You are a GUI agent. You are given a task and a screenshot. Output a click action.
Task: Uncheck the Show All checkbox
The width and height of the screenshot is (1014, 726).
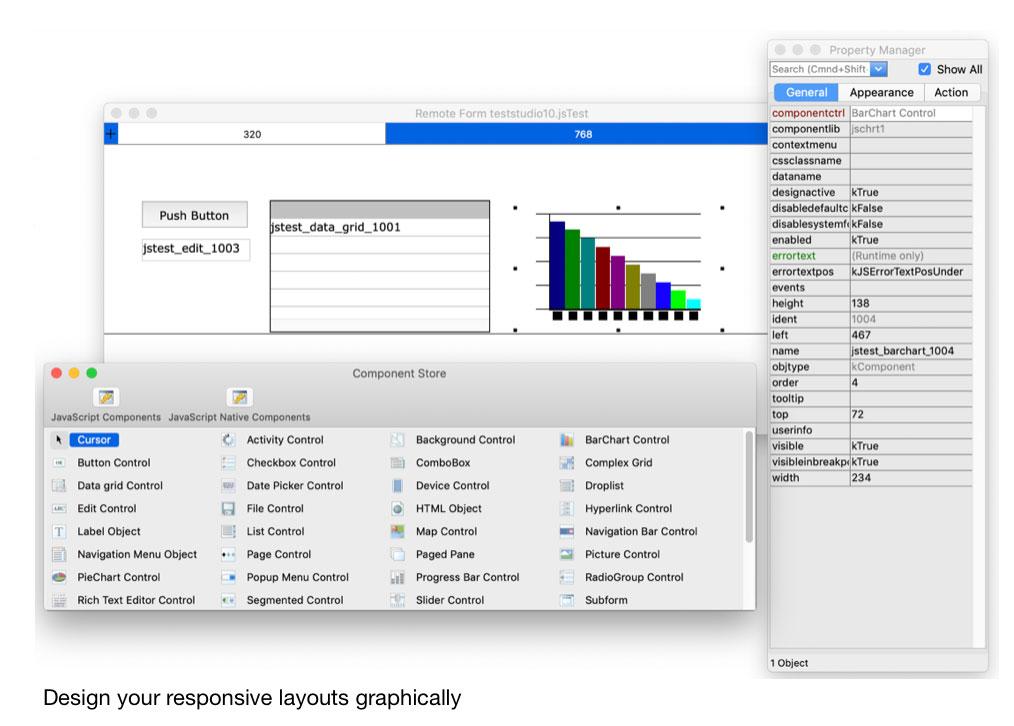[924, 70]
